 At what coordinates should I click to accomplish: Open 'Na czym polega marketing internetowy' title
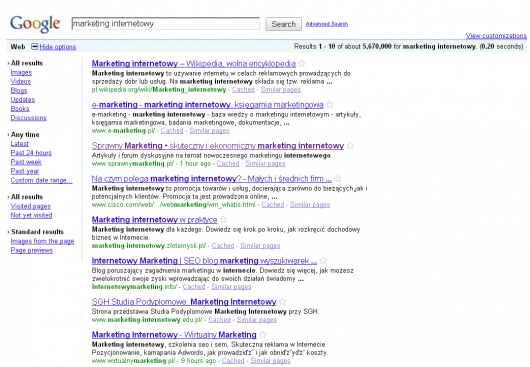212,179
